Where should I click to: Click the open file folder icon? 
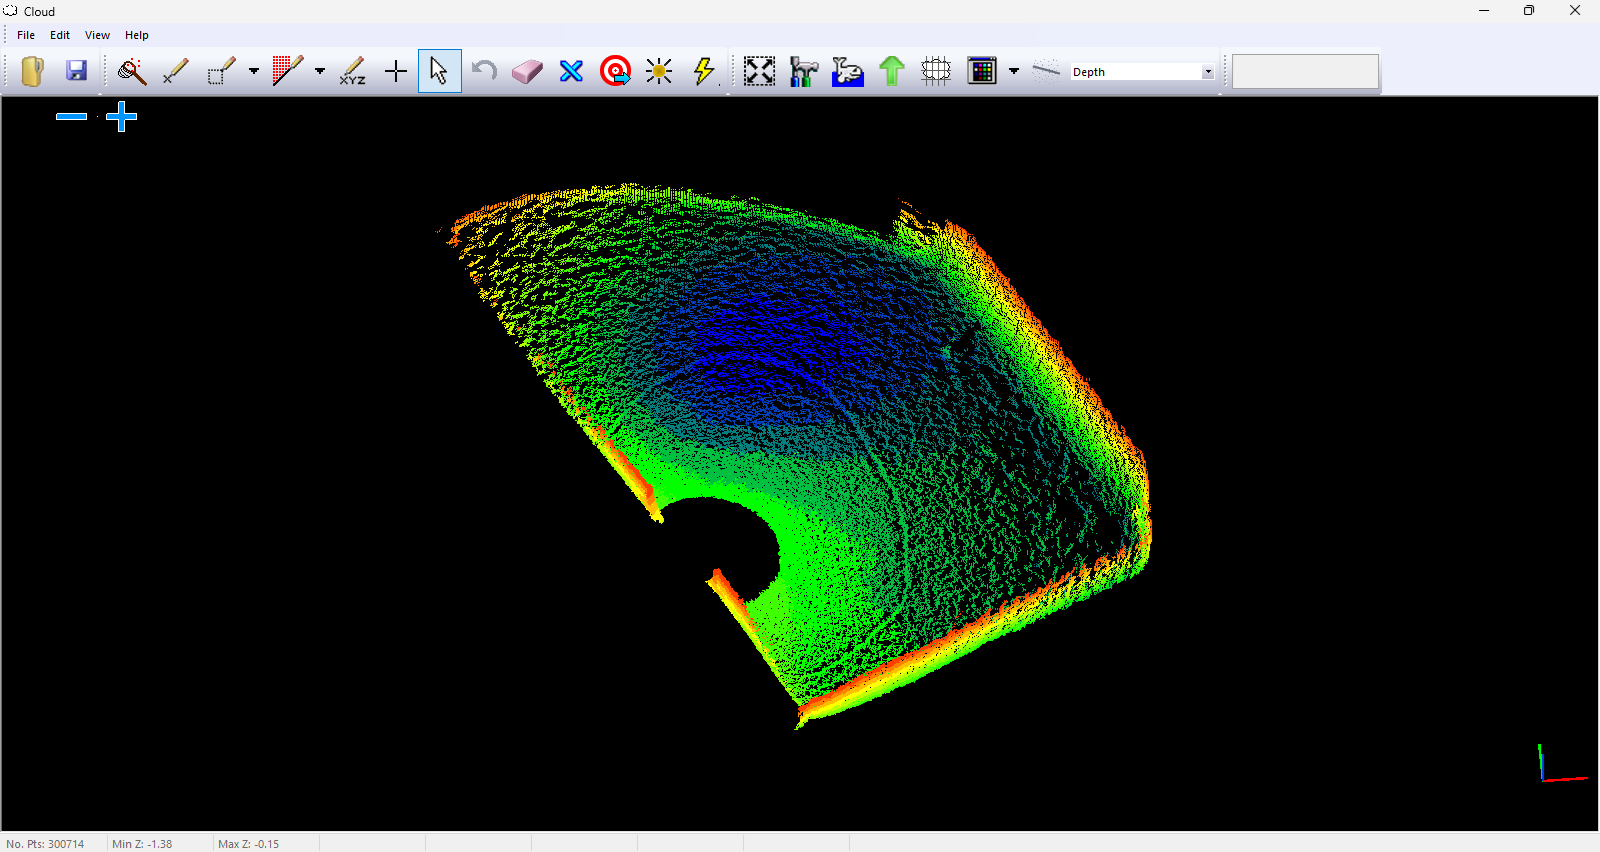pyautogui.click(x=32, y=71)
